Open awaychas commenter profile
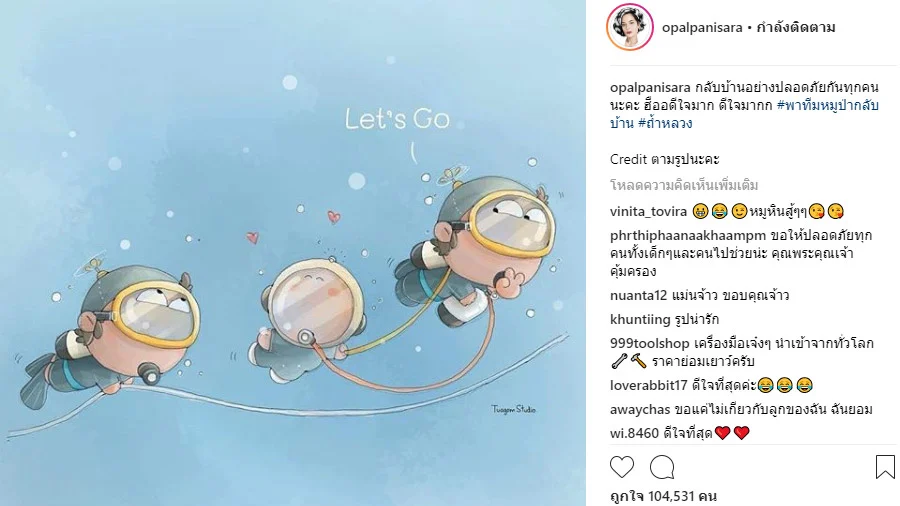 [x=640, y=410]
